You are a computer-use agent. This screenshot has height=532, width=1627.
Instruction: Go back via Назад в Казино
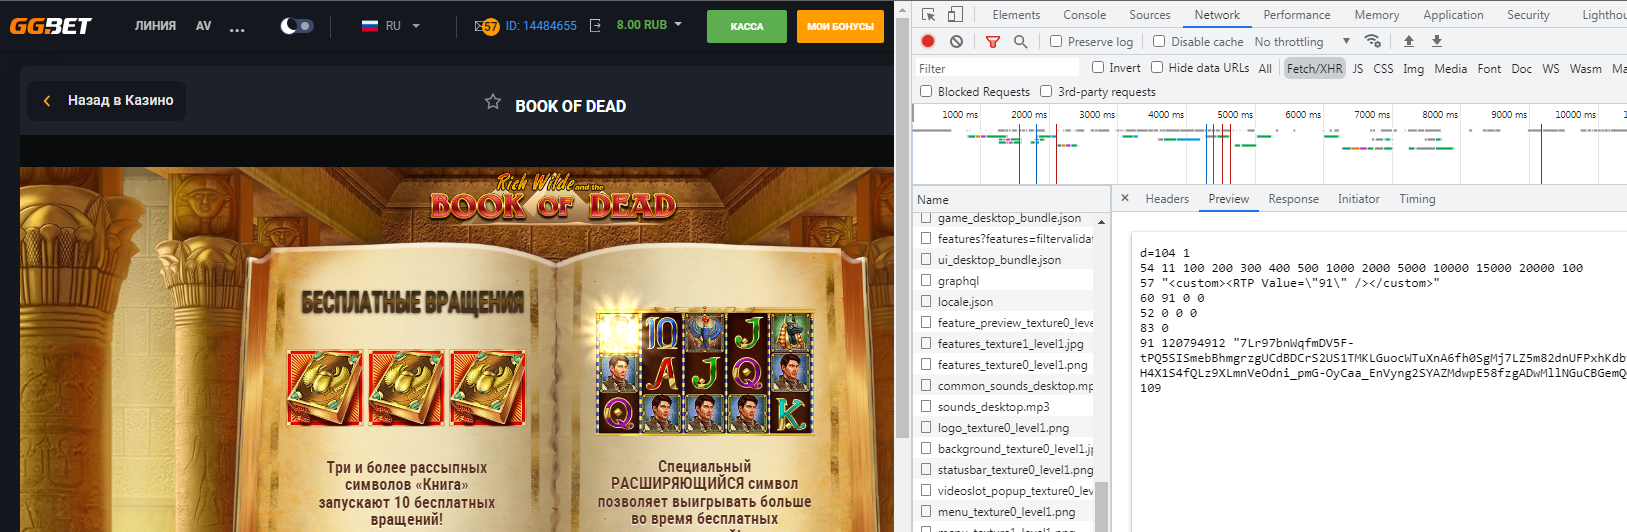pos(106,100)
